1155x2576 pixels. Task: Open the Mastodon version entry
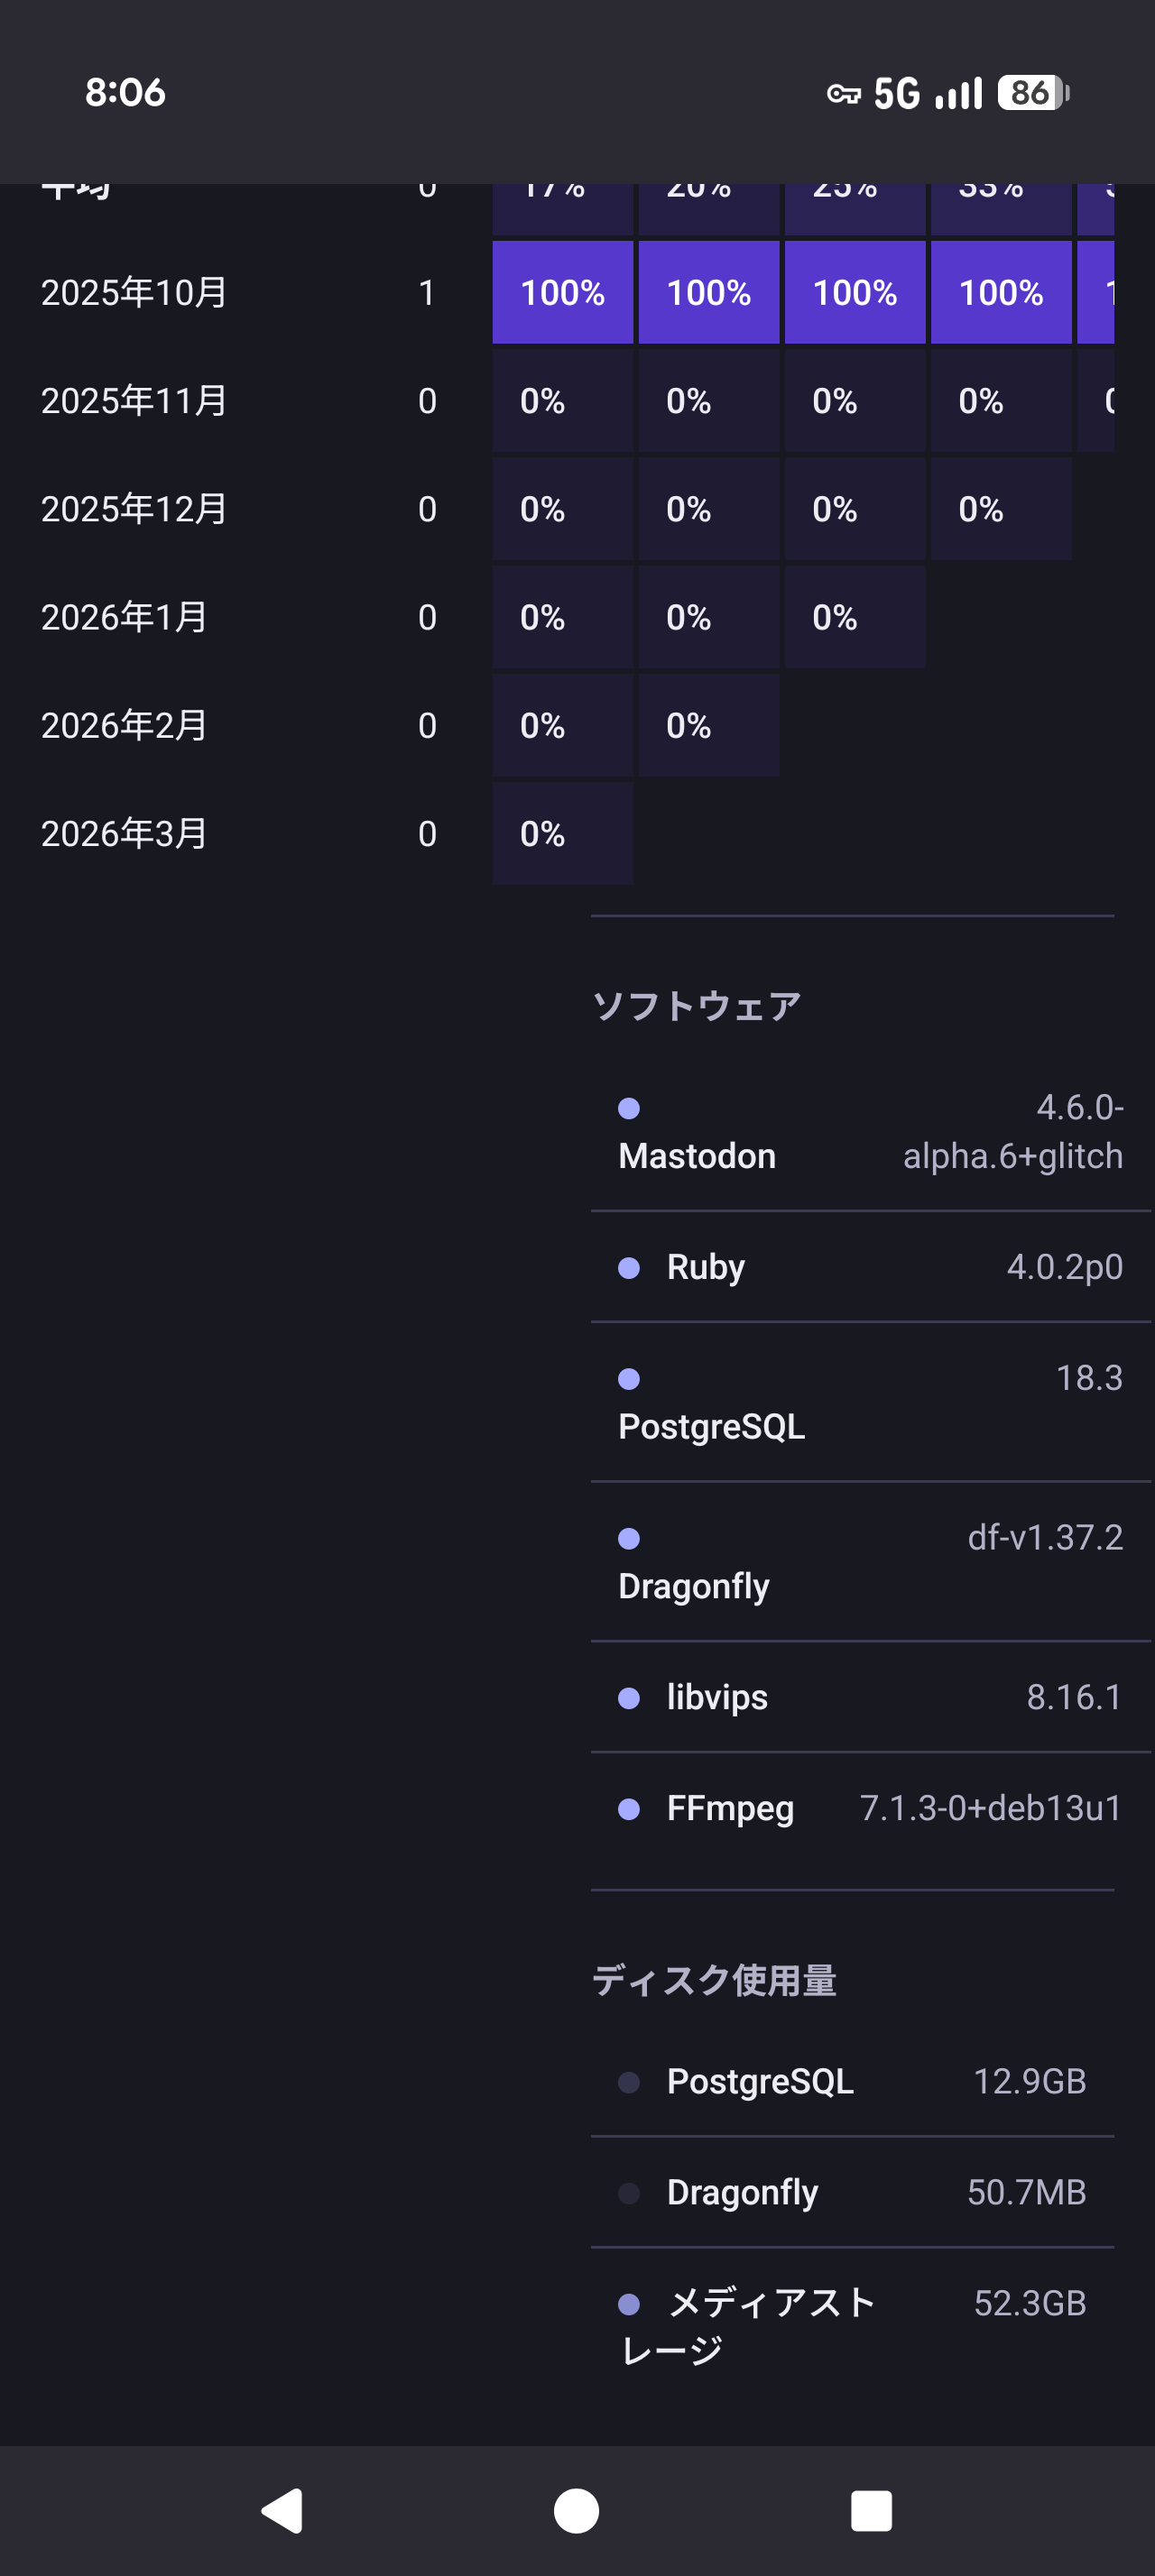tap(870, 1133)
